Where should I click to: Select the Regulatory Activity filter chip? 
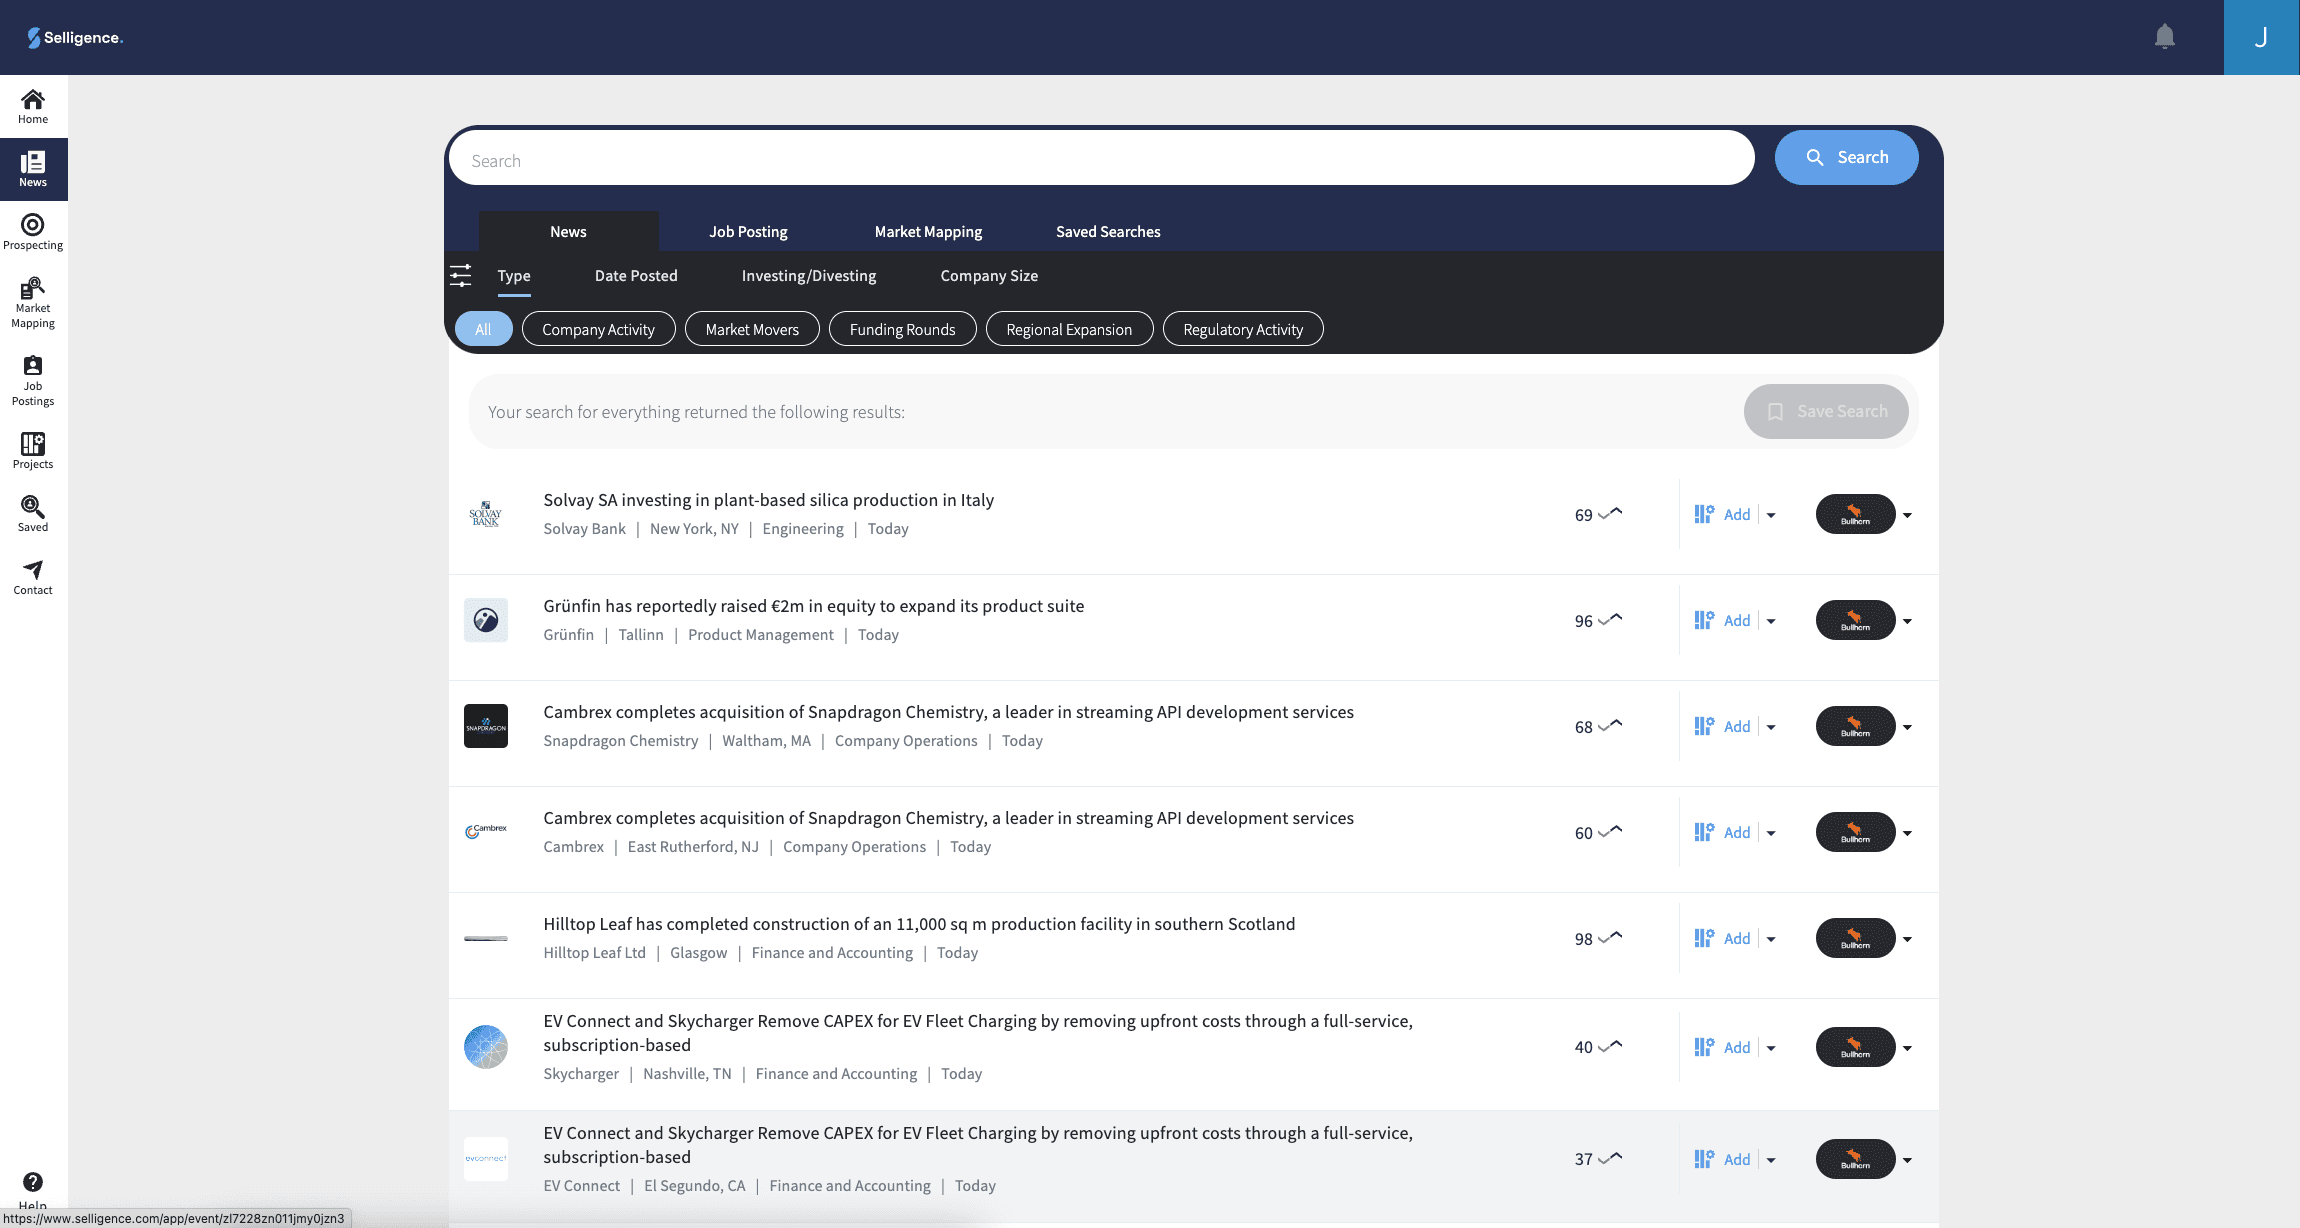click(x=1242, y=329)
